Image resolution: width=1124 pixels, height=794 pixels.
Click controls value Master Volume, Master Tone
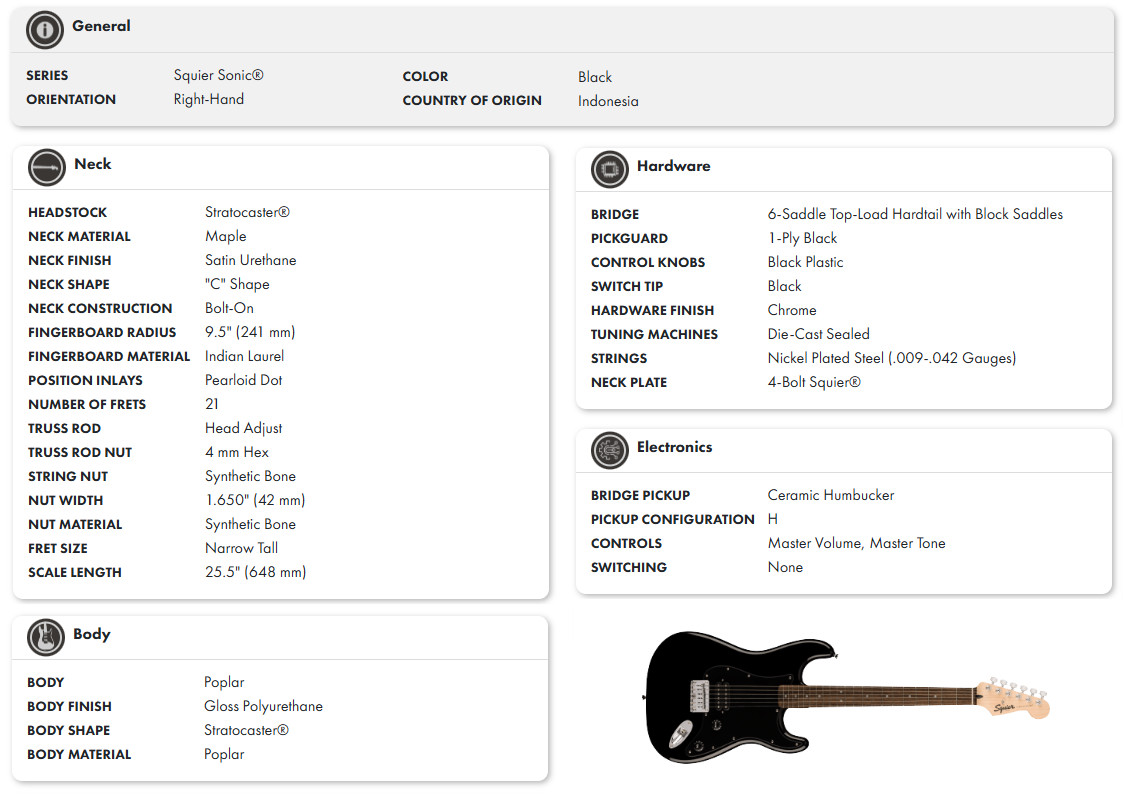point(857,543)
